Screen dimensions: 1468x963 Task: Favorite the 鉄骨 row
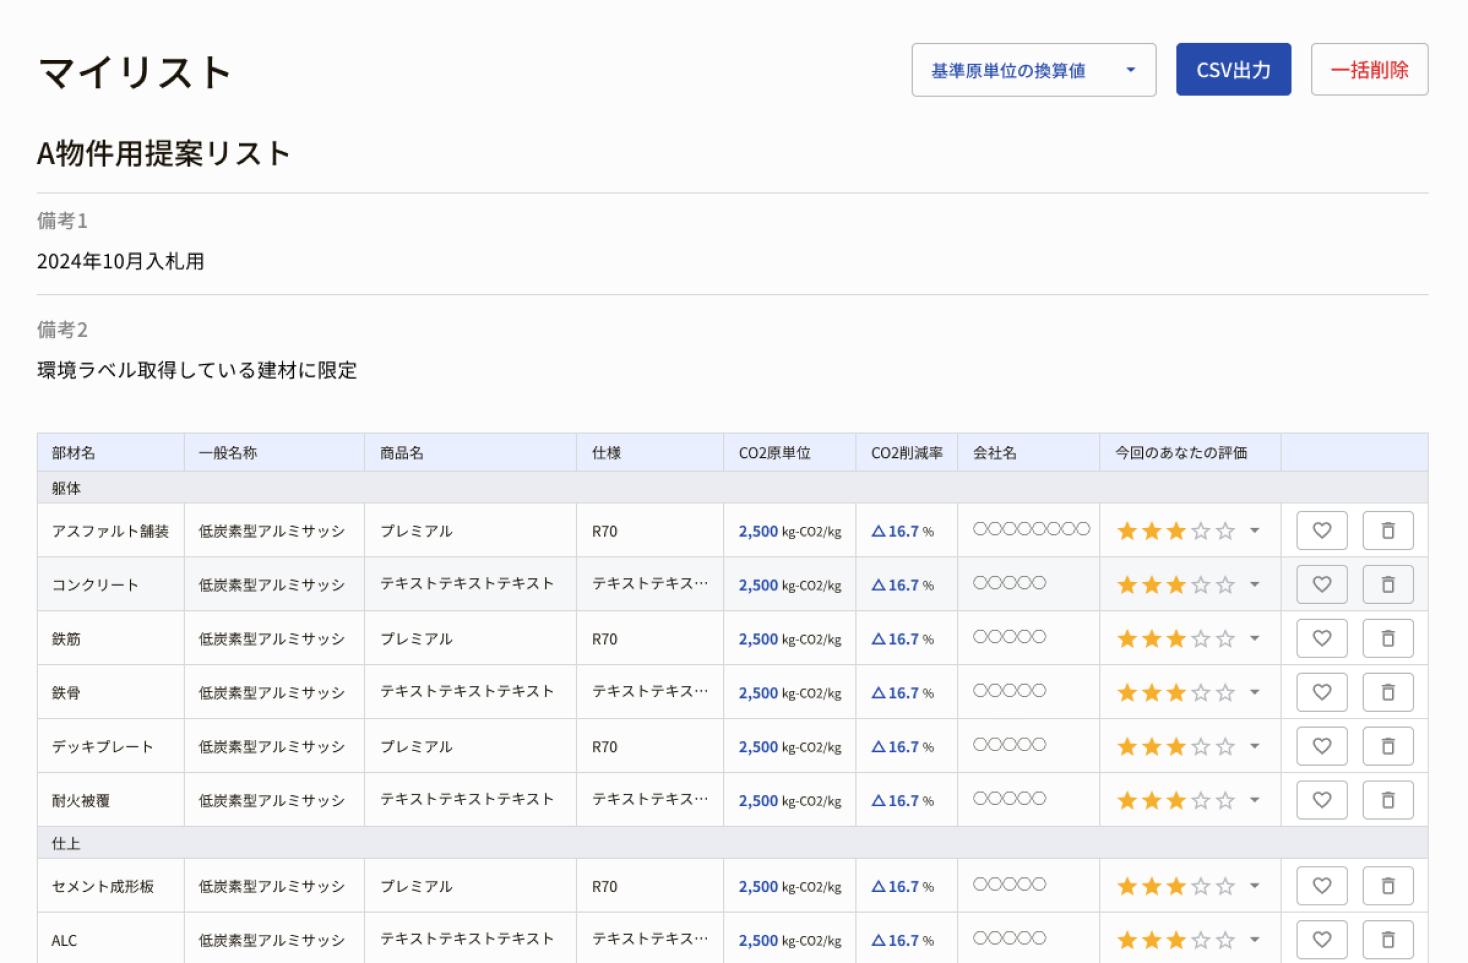(x=1322, y=693)
